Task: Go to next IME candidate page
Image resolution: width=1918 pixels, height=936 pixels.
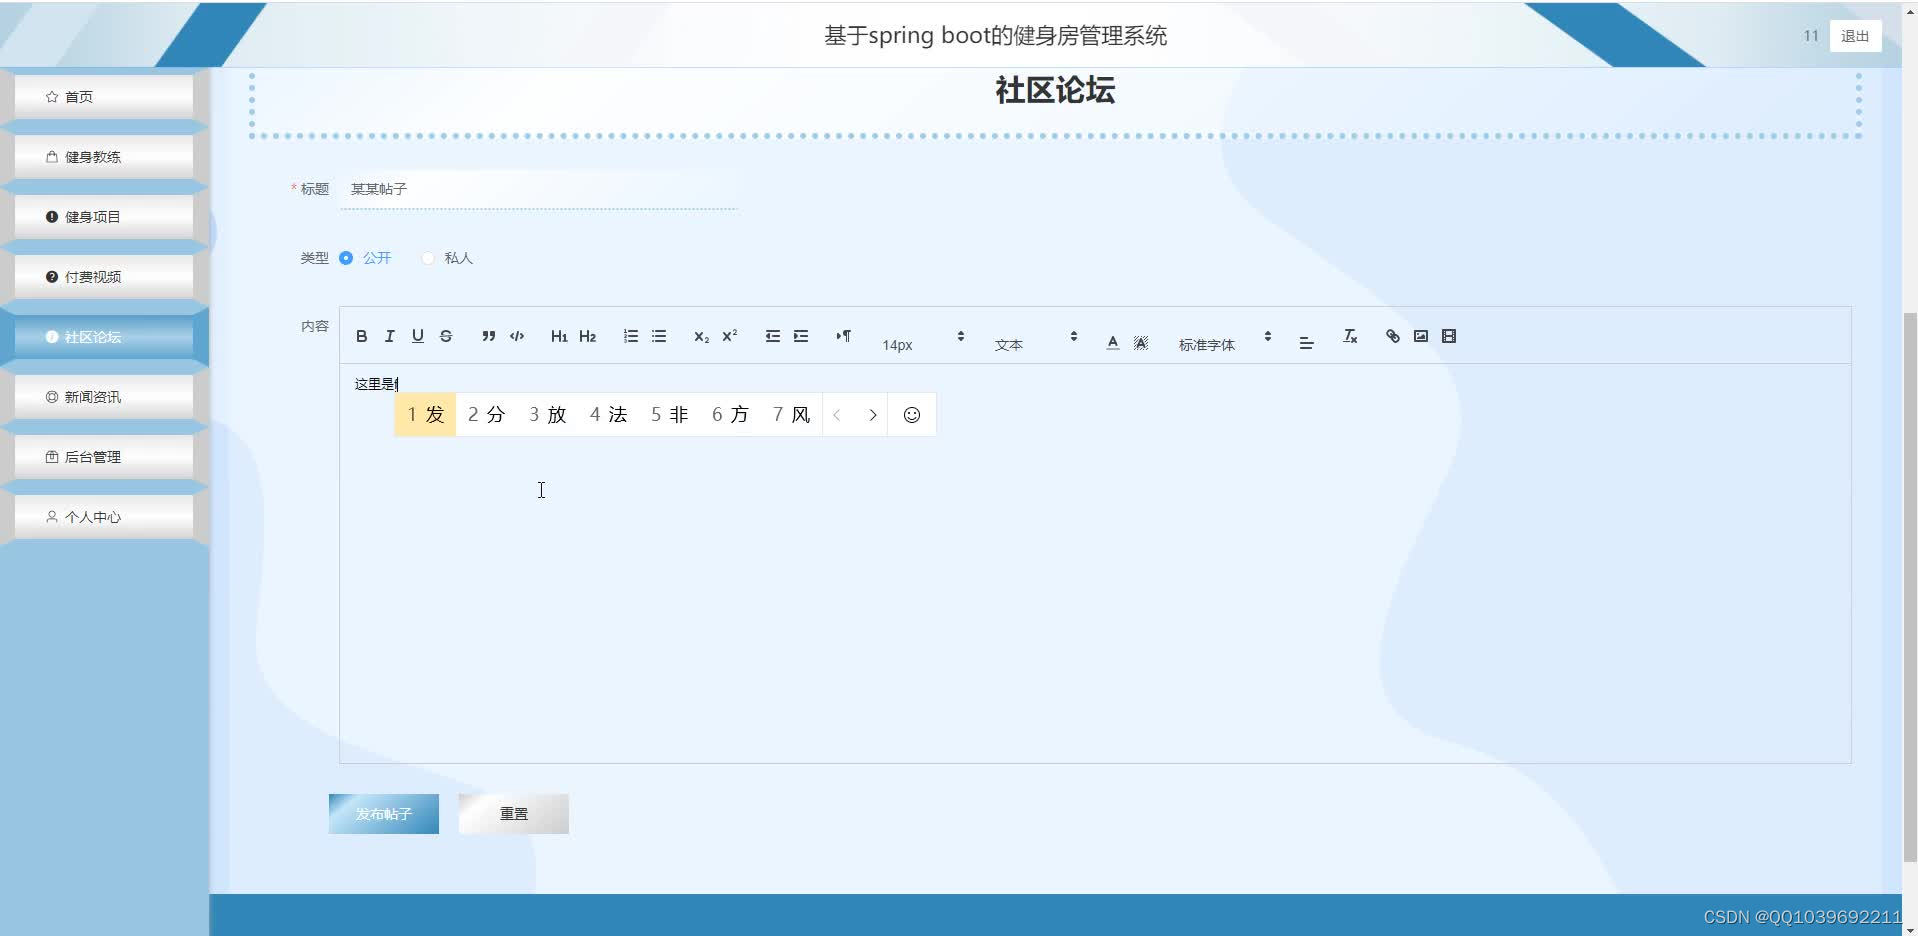Action: 873,415
